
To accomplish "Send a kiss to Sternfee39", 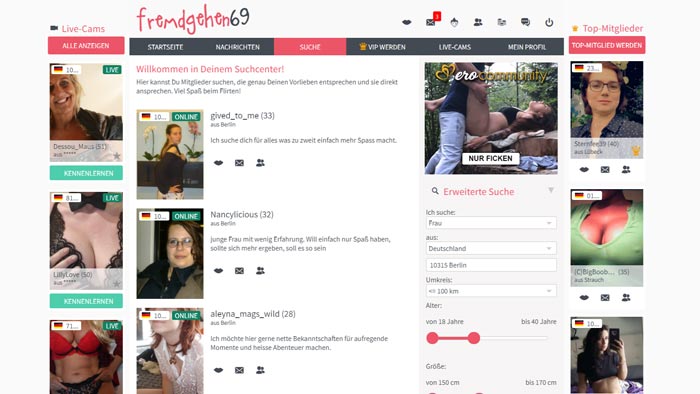I will click(584, 170).
